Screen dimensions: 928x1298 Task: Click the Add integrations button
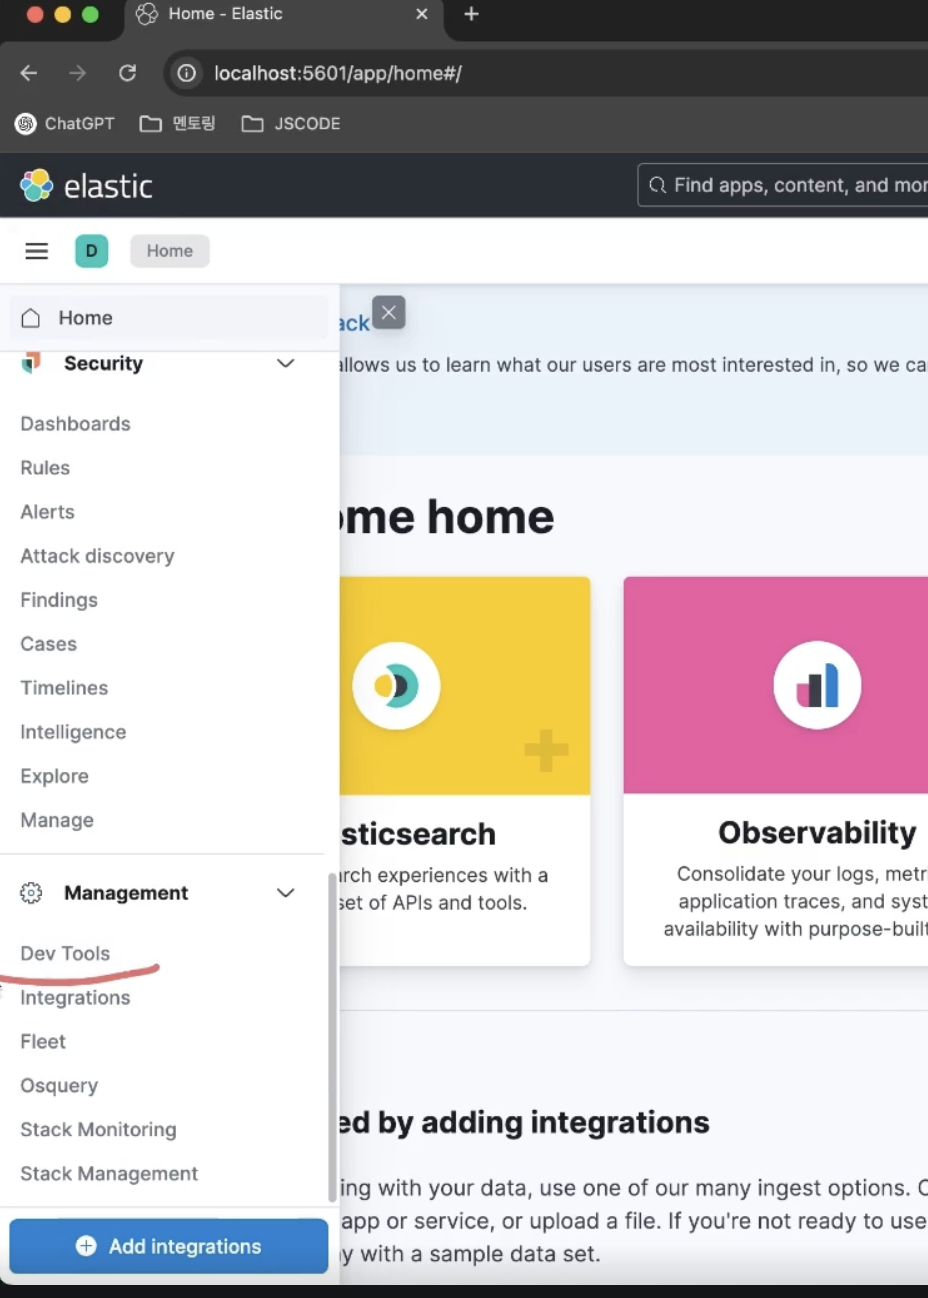(169, 1246)
